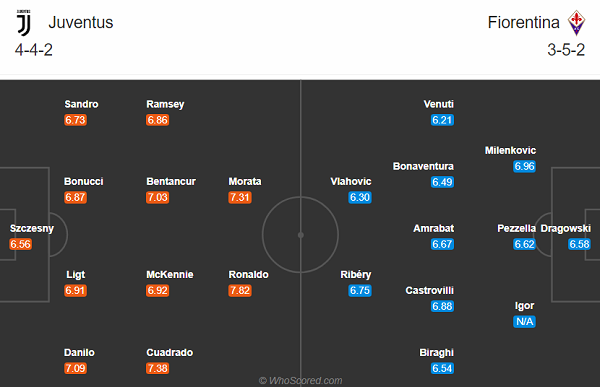Screen dimensions: 600x387
Task: Click the Fiorentina club crest logo
Action: tap(576, 23)
